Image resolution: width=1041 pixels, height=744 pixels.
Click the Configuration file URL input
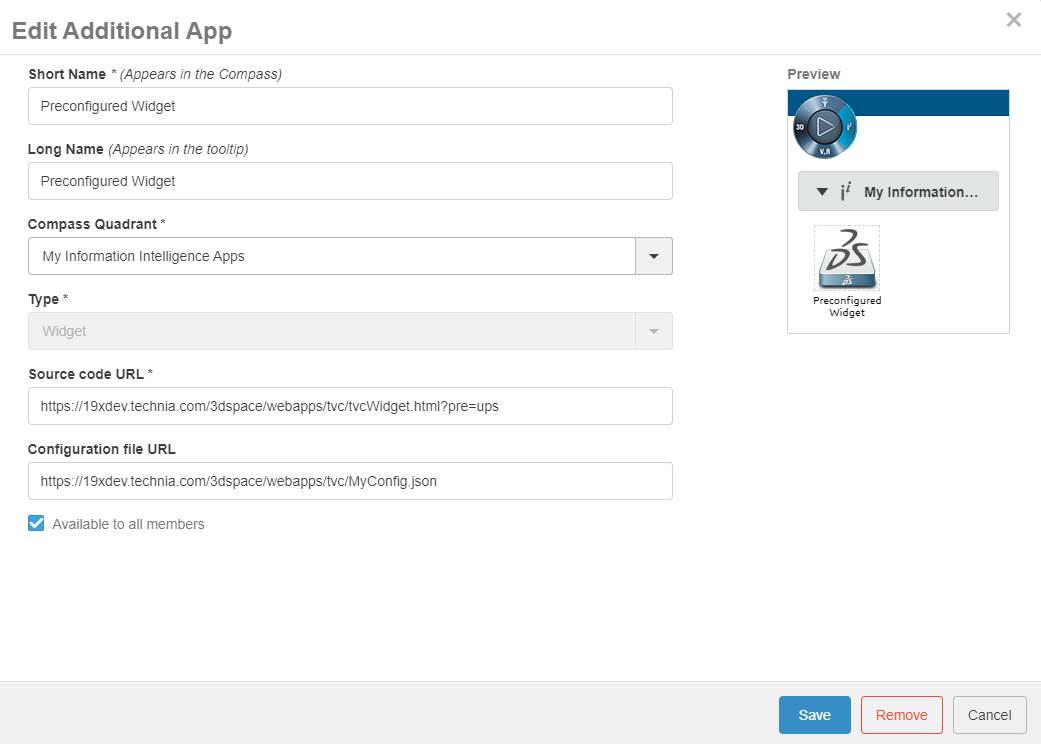coord(350,481)
